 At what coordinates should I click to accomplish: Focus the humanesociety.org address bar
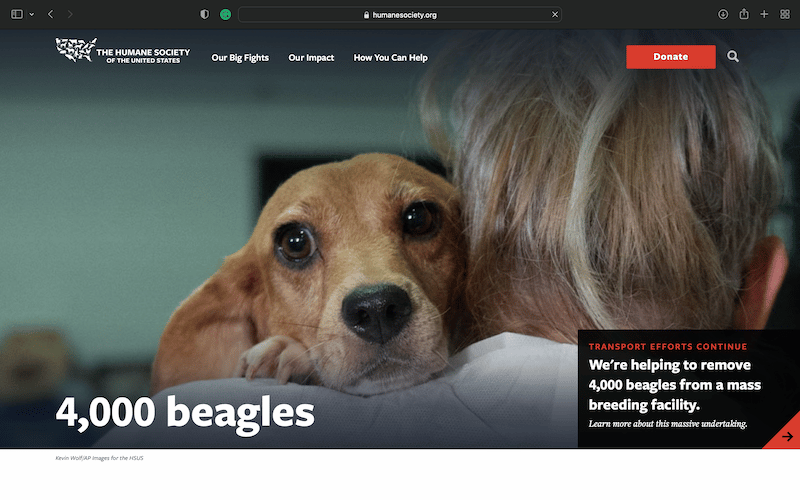(400, 15)
